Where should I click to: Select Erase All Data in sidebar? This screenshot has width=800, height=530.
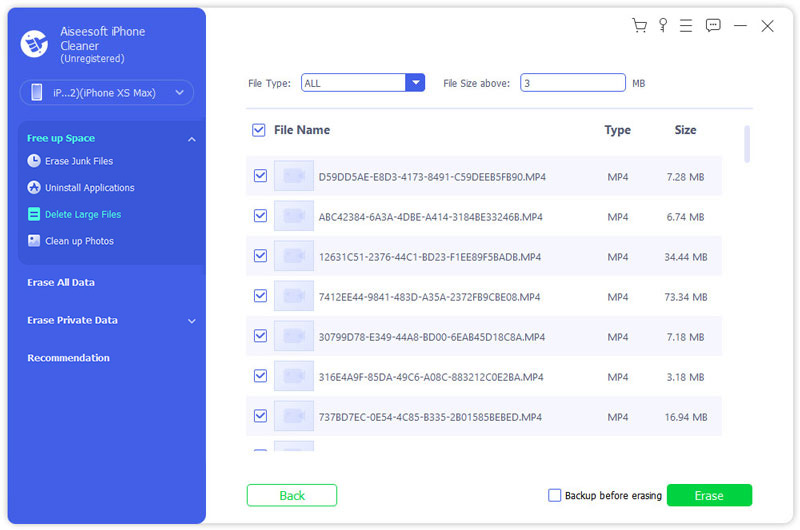tap(61, 283)
